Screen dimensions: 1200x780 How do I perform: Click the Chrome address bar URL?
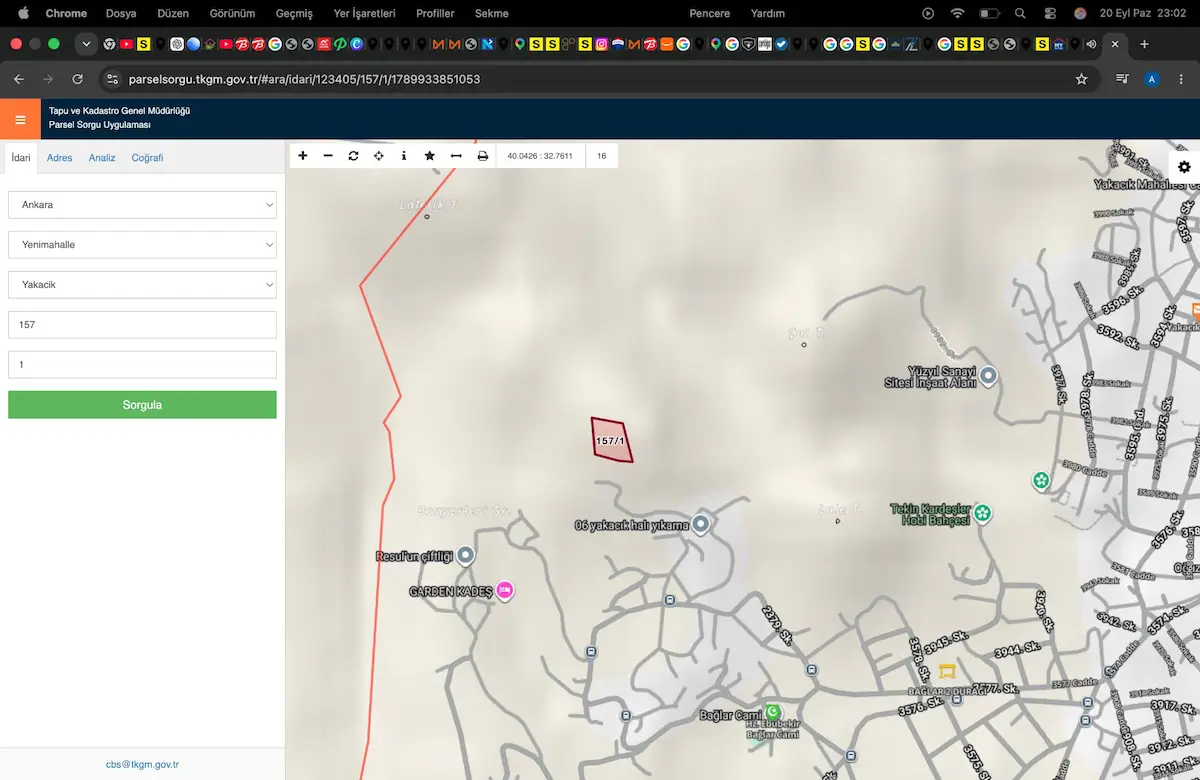[304, 79]
